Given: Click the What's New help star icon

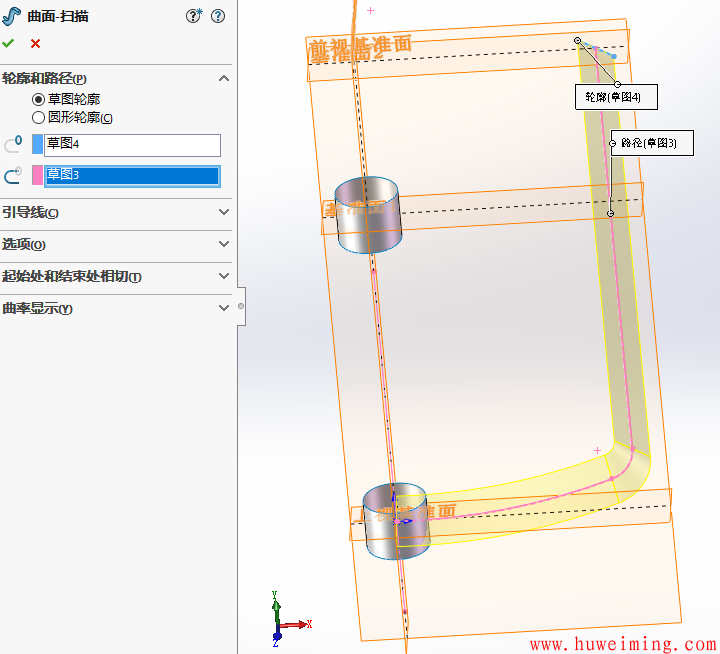Looking at the screenshot, I should [x=194, y=16].
